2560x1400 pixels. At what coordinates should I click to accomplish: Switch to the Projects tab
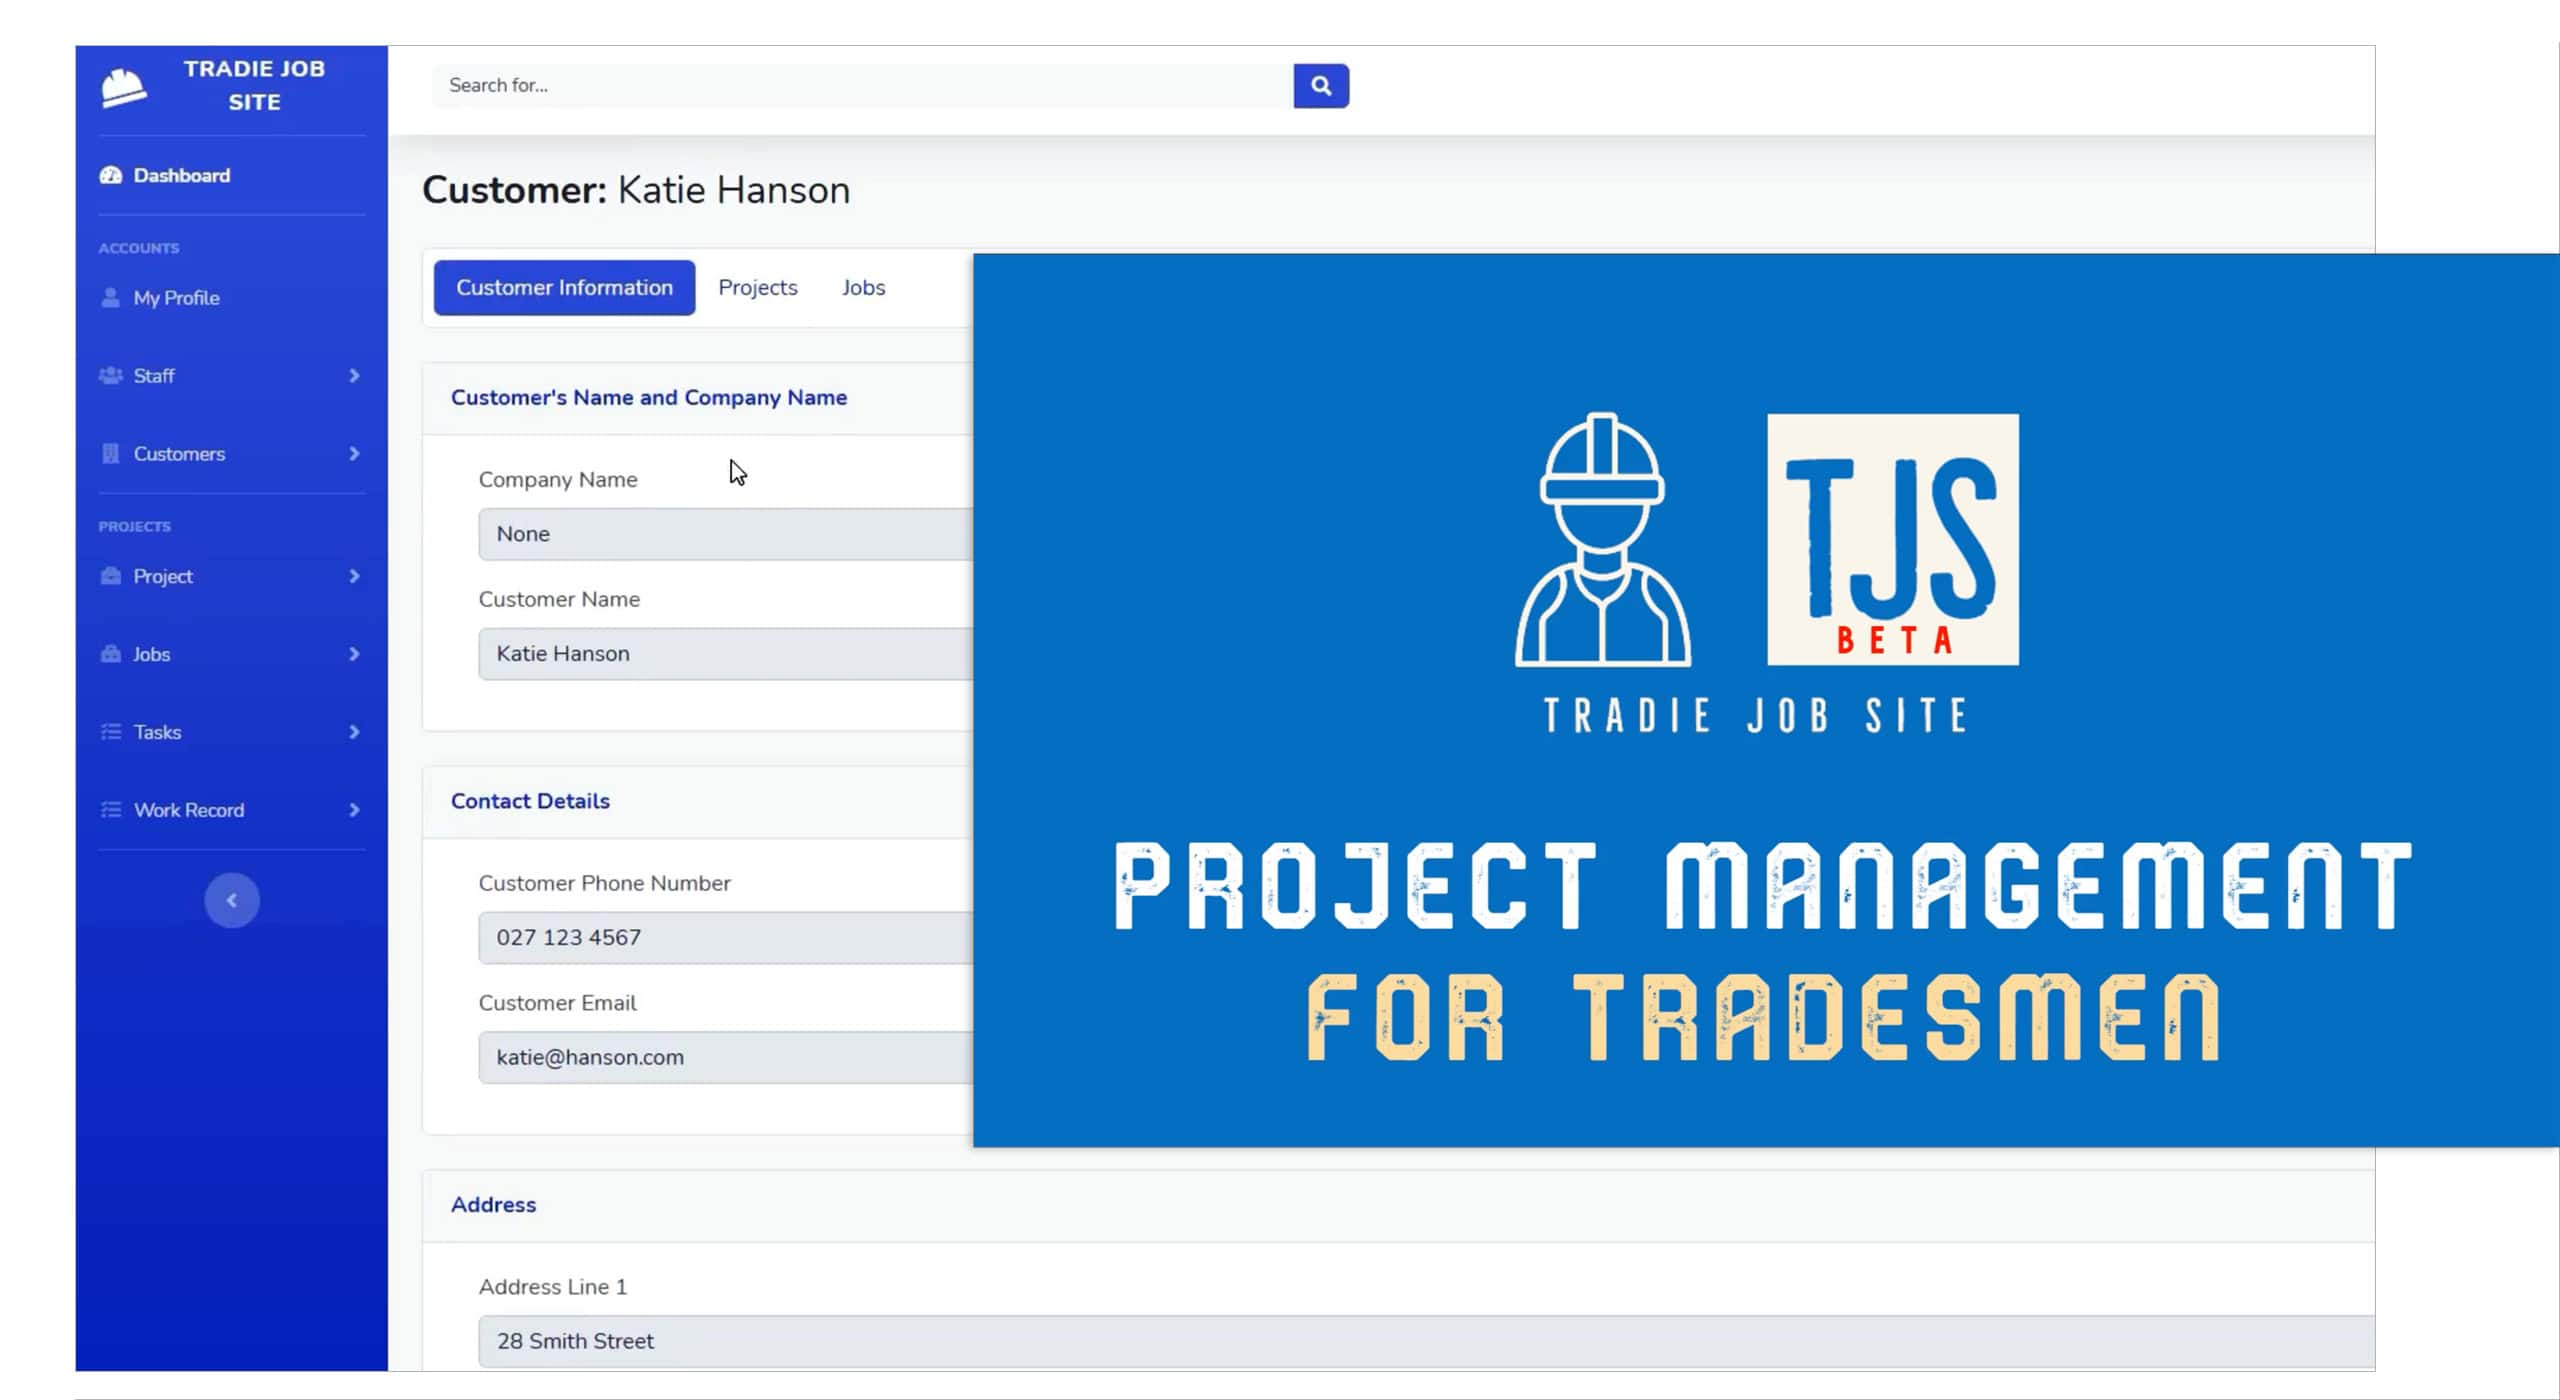point(757,286)
